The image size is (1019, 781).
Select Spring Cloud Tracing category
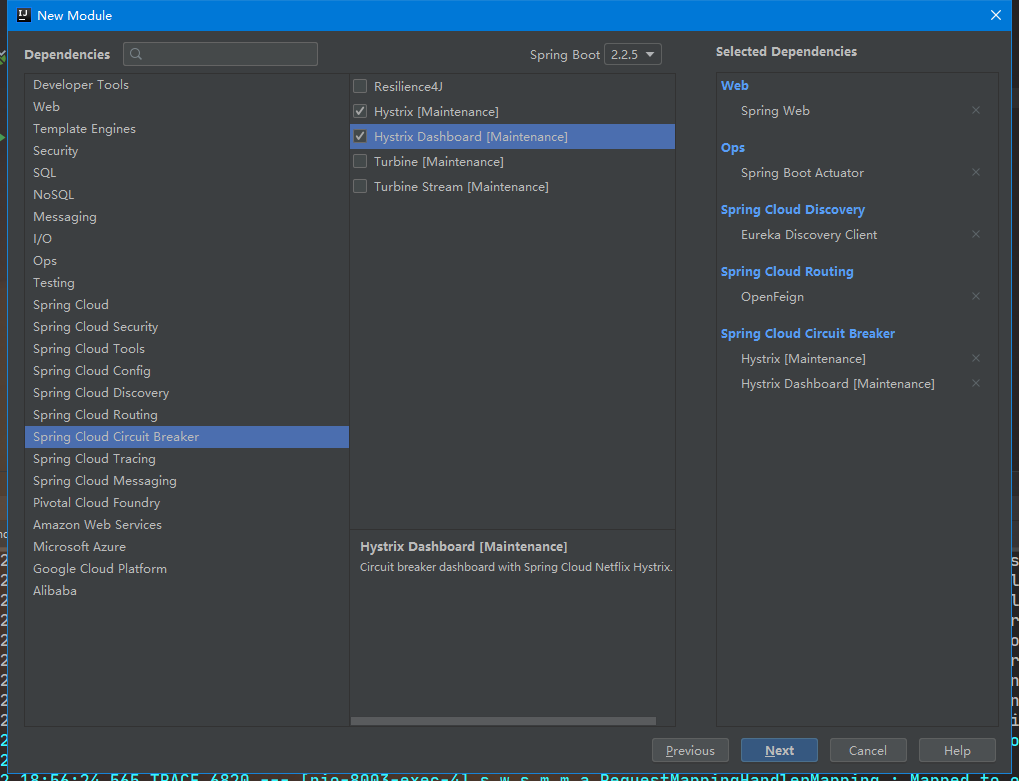[x=187, y=459]
